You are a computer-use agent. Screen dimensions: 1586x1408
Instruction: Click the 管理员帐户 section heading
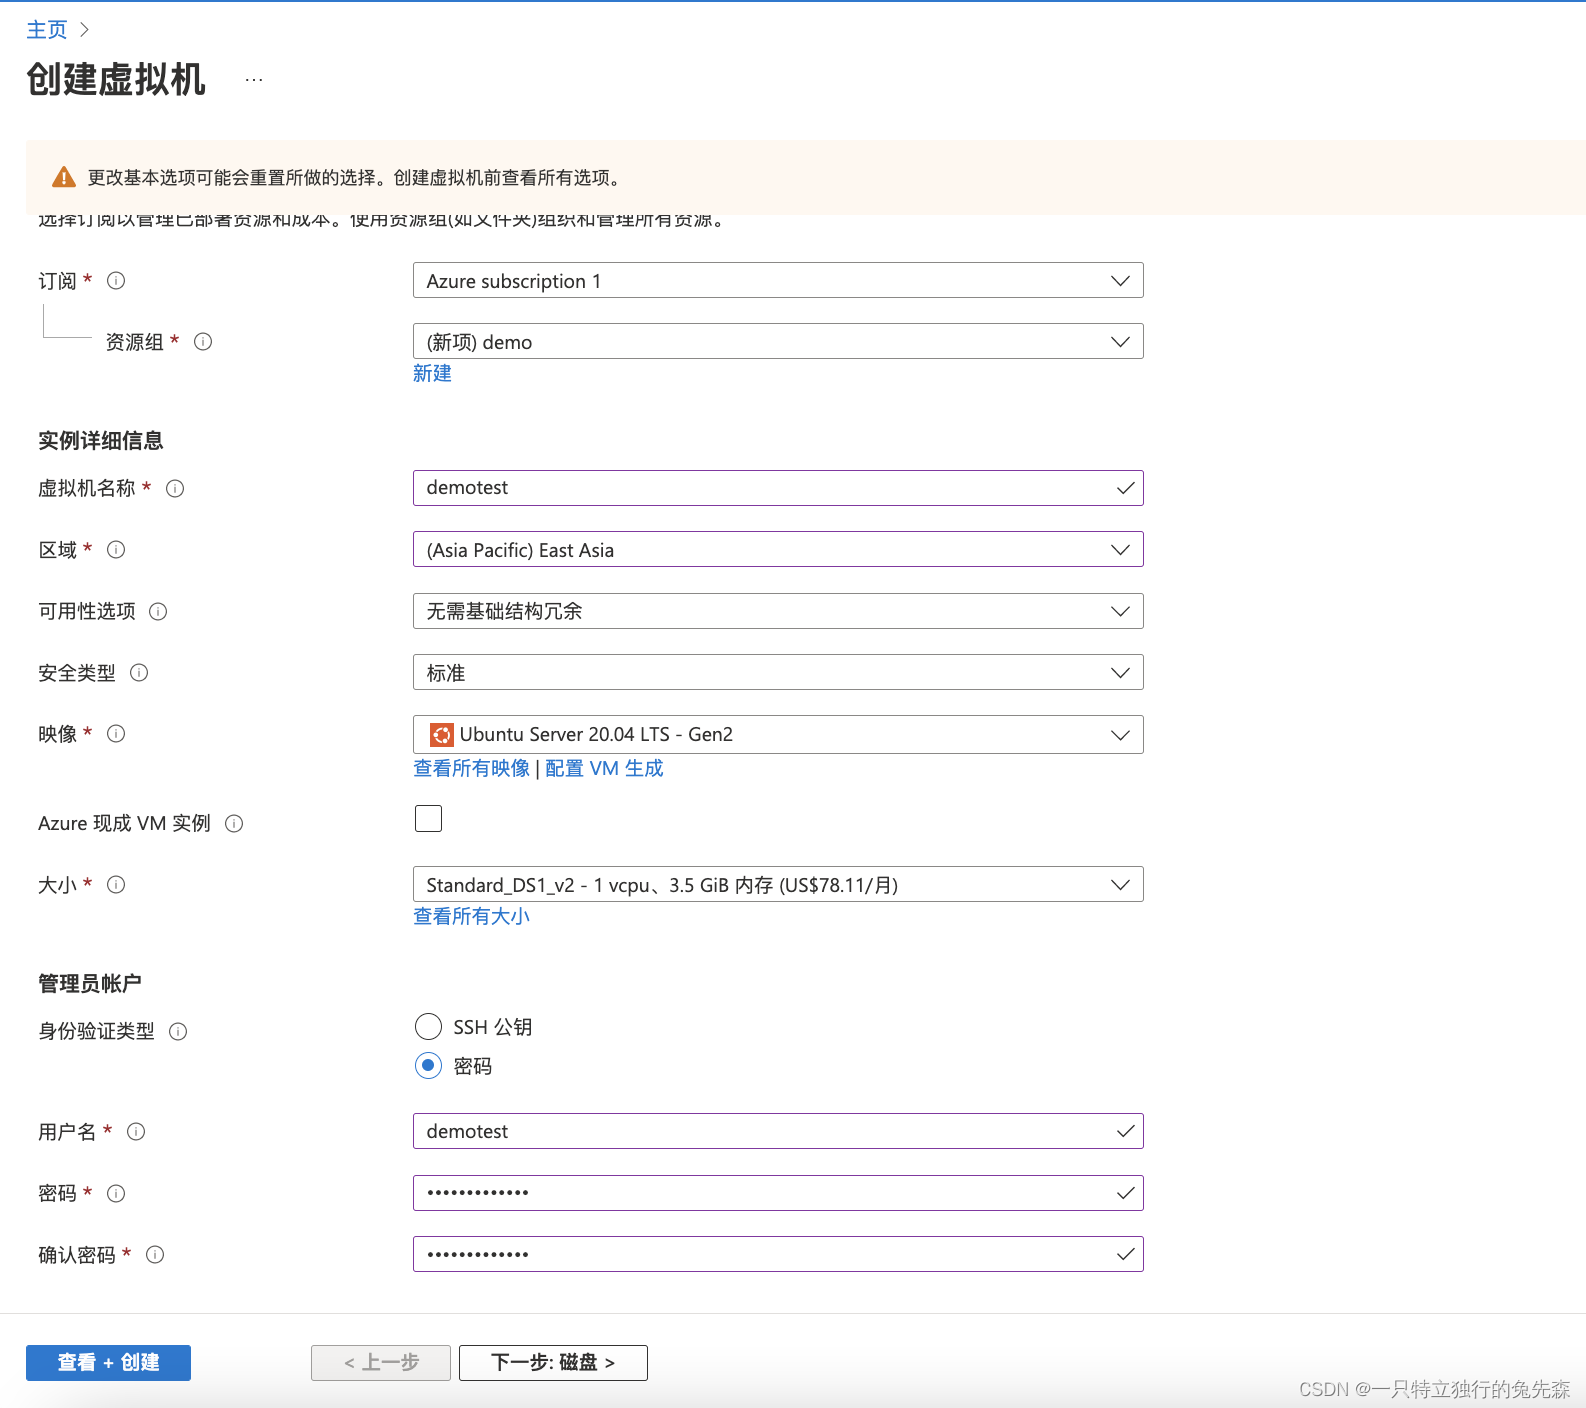[90, 984]
